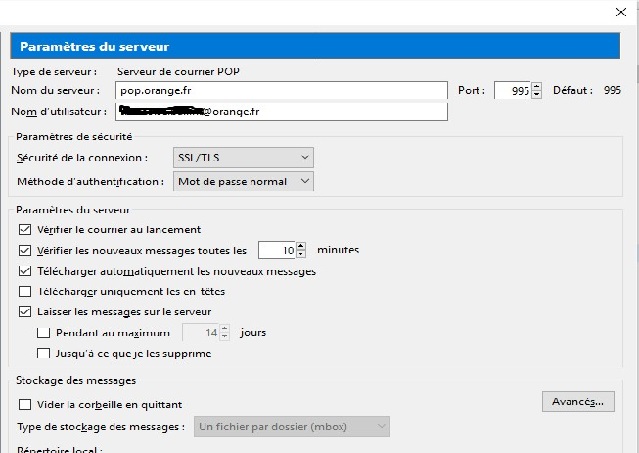Expand the Type de stockage des messages dropdown
Screen dimensions: 639x453
(x=291, y=427)
